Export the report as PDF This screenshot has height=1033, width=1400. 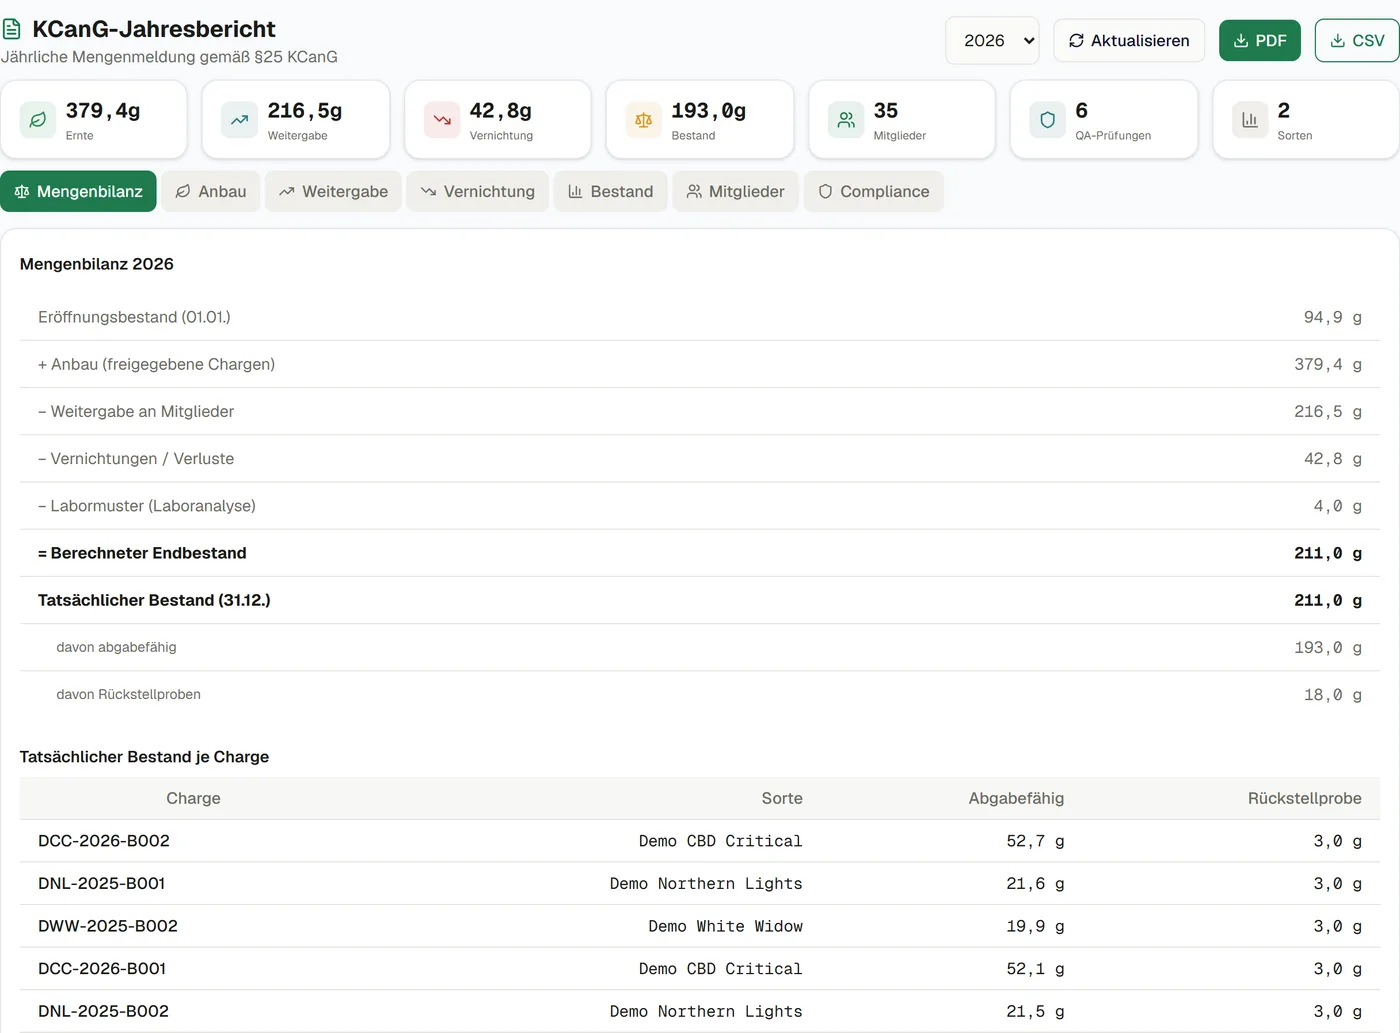pos(1260,41)
